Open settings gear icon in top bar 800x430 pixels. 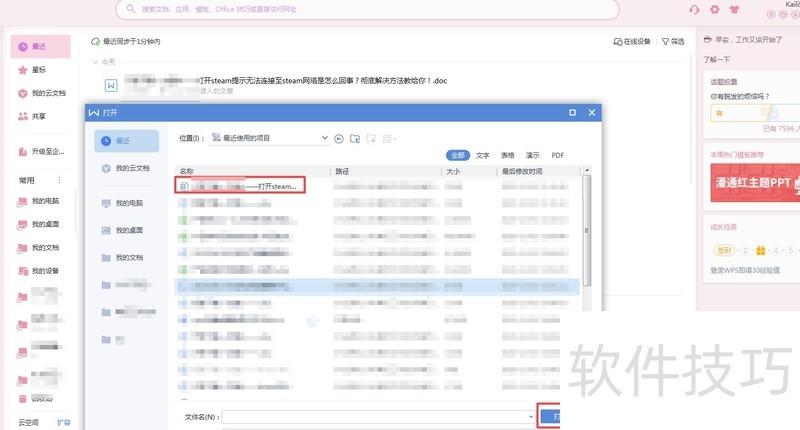point(714,9)
